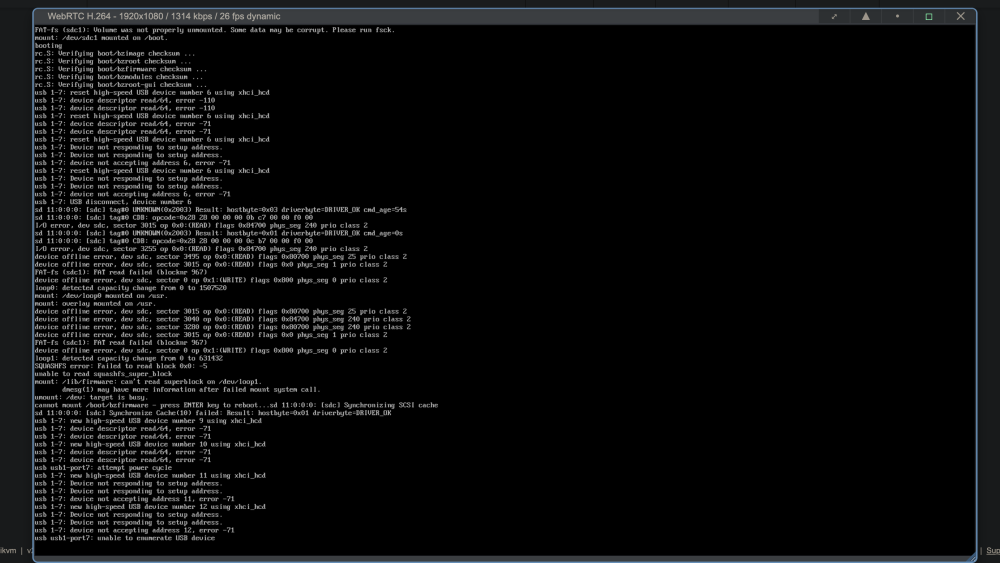Click 'umount: /dev: target is busy' line
Screen dimensions: 1000x563
(x=91, y=397)
